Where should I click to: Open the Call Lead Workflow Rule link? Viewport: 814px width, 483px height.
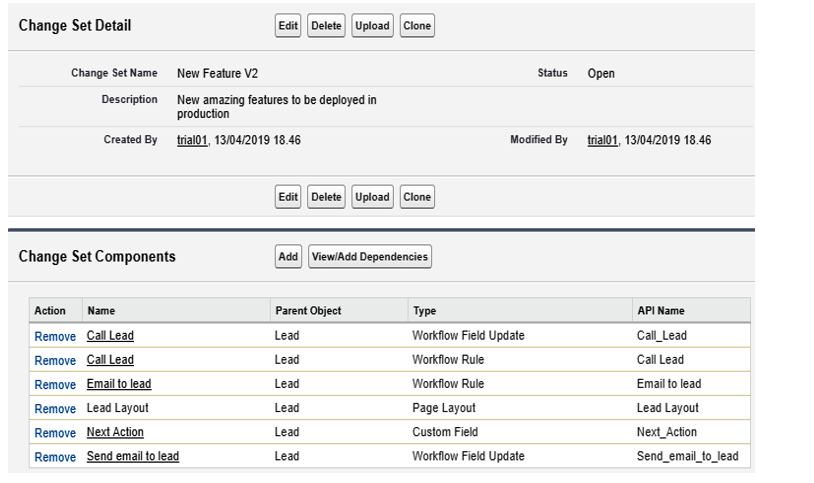(x=110, y=360)
